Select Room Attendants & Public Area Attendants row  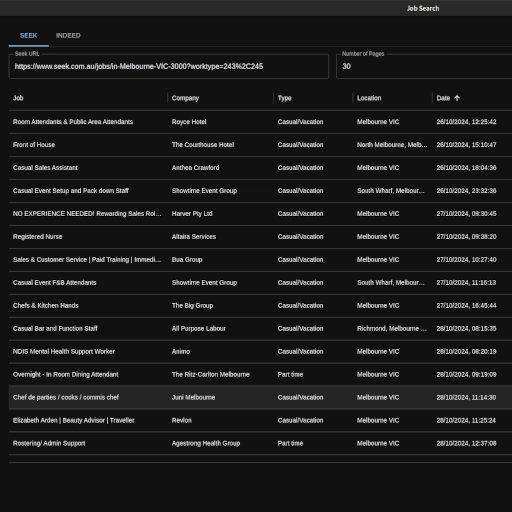coord(73,122)
